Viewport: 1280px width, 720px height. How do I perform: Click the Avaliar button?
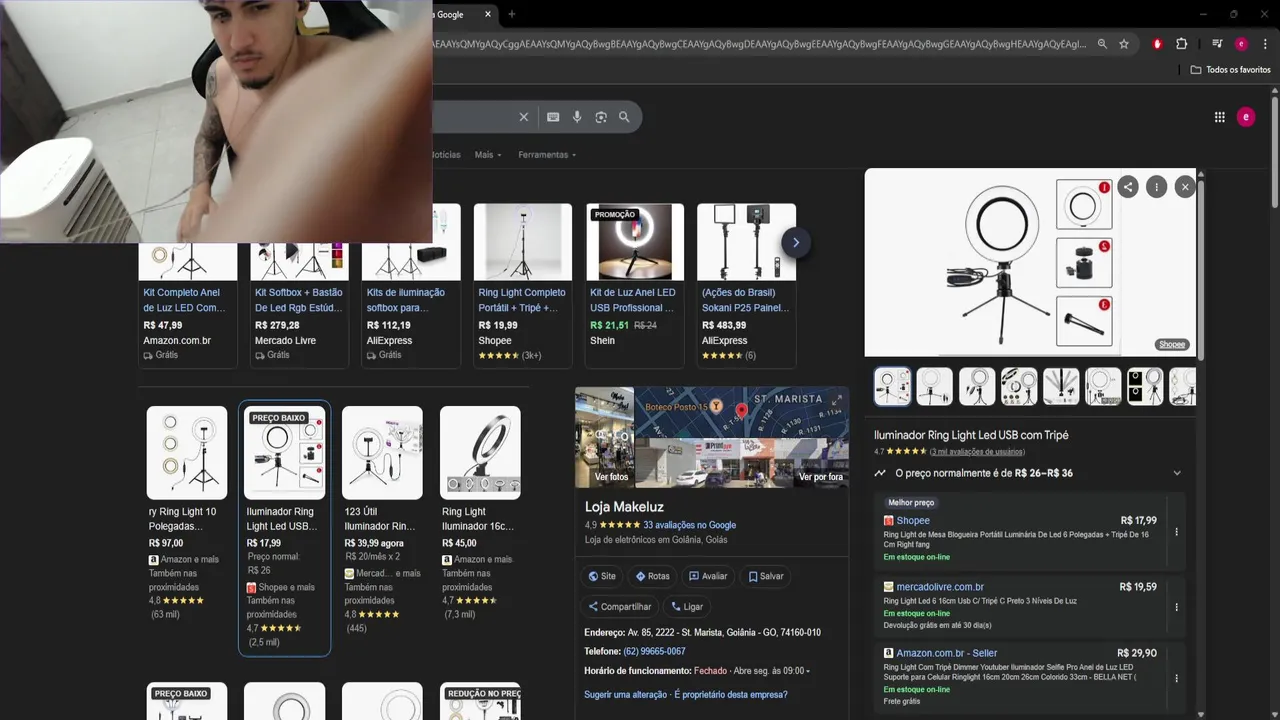tap(708, 576)
